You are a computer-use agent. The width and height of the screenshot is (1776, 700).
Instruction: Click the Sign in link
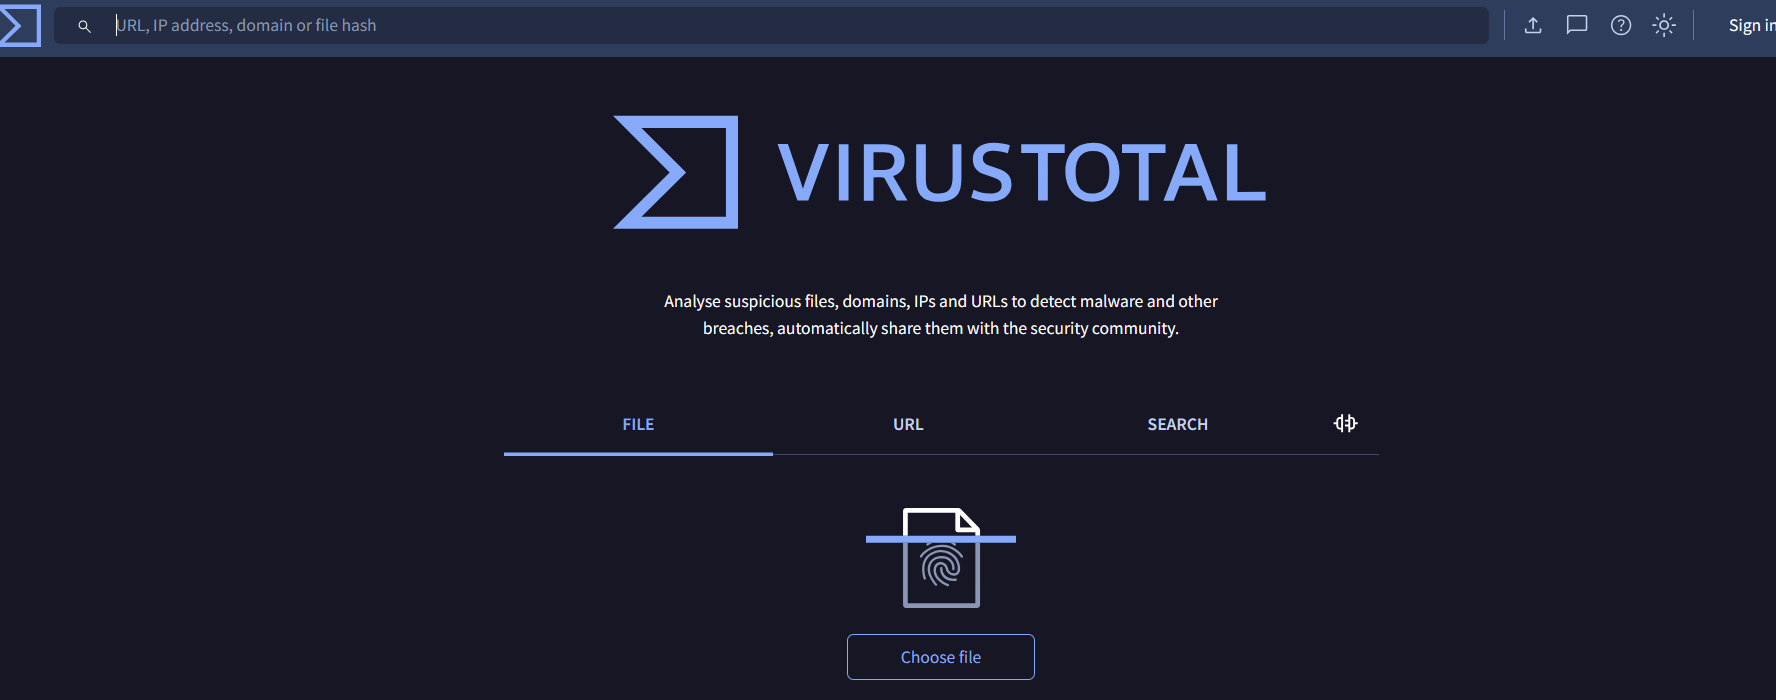1750,26
